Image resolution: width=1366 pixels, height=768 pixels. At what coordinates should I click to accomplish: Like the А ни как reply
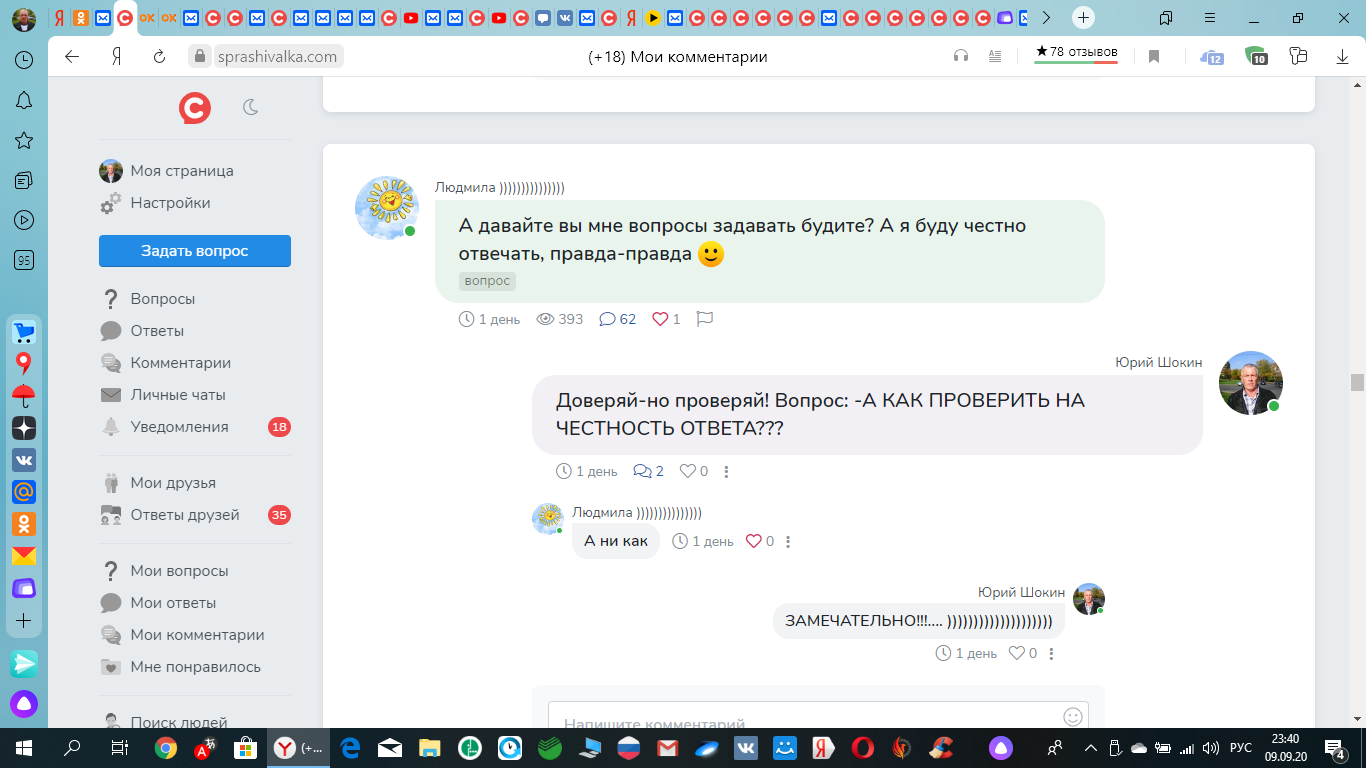(x=754, y=541)
